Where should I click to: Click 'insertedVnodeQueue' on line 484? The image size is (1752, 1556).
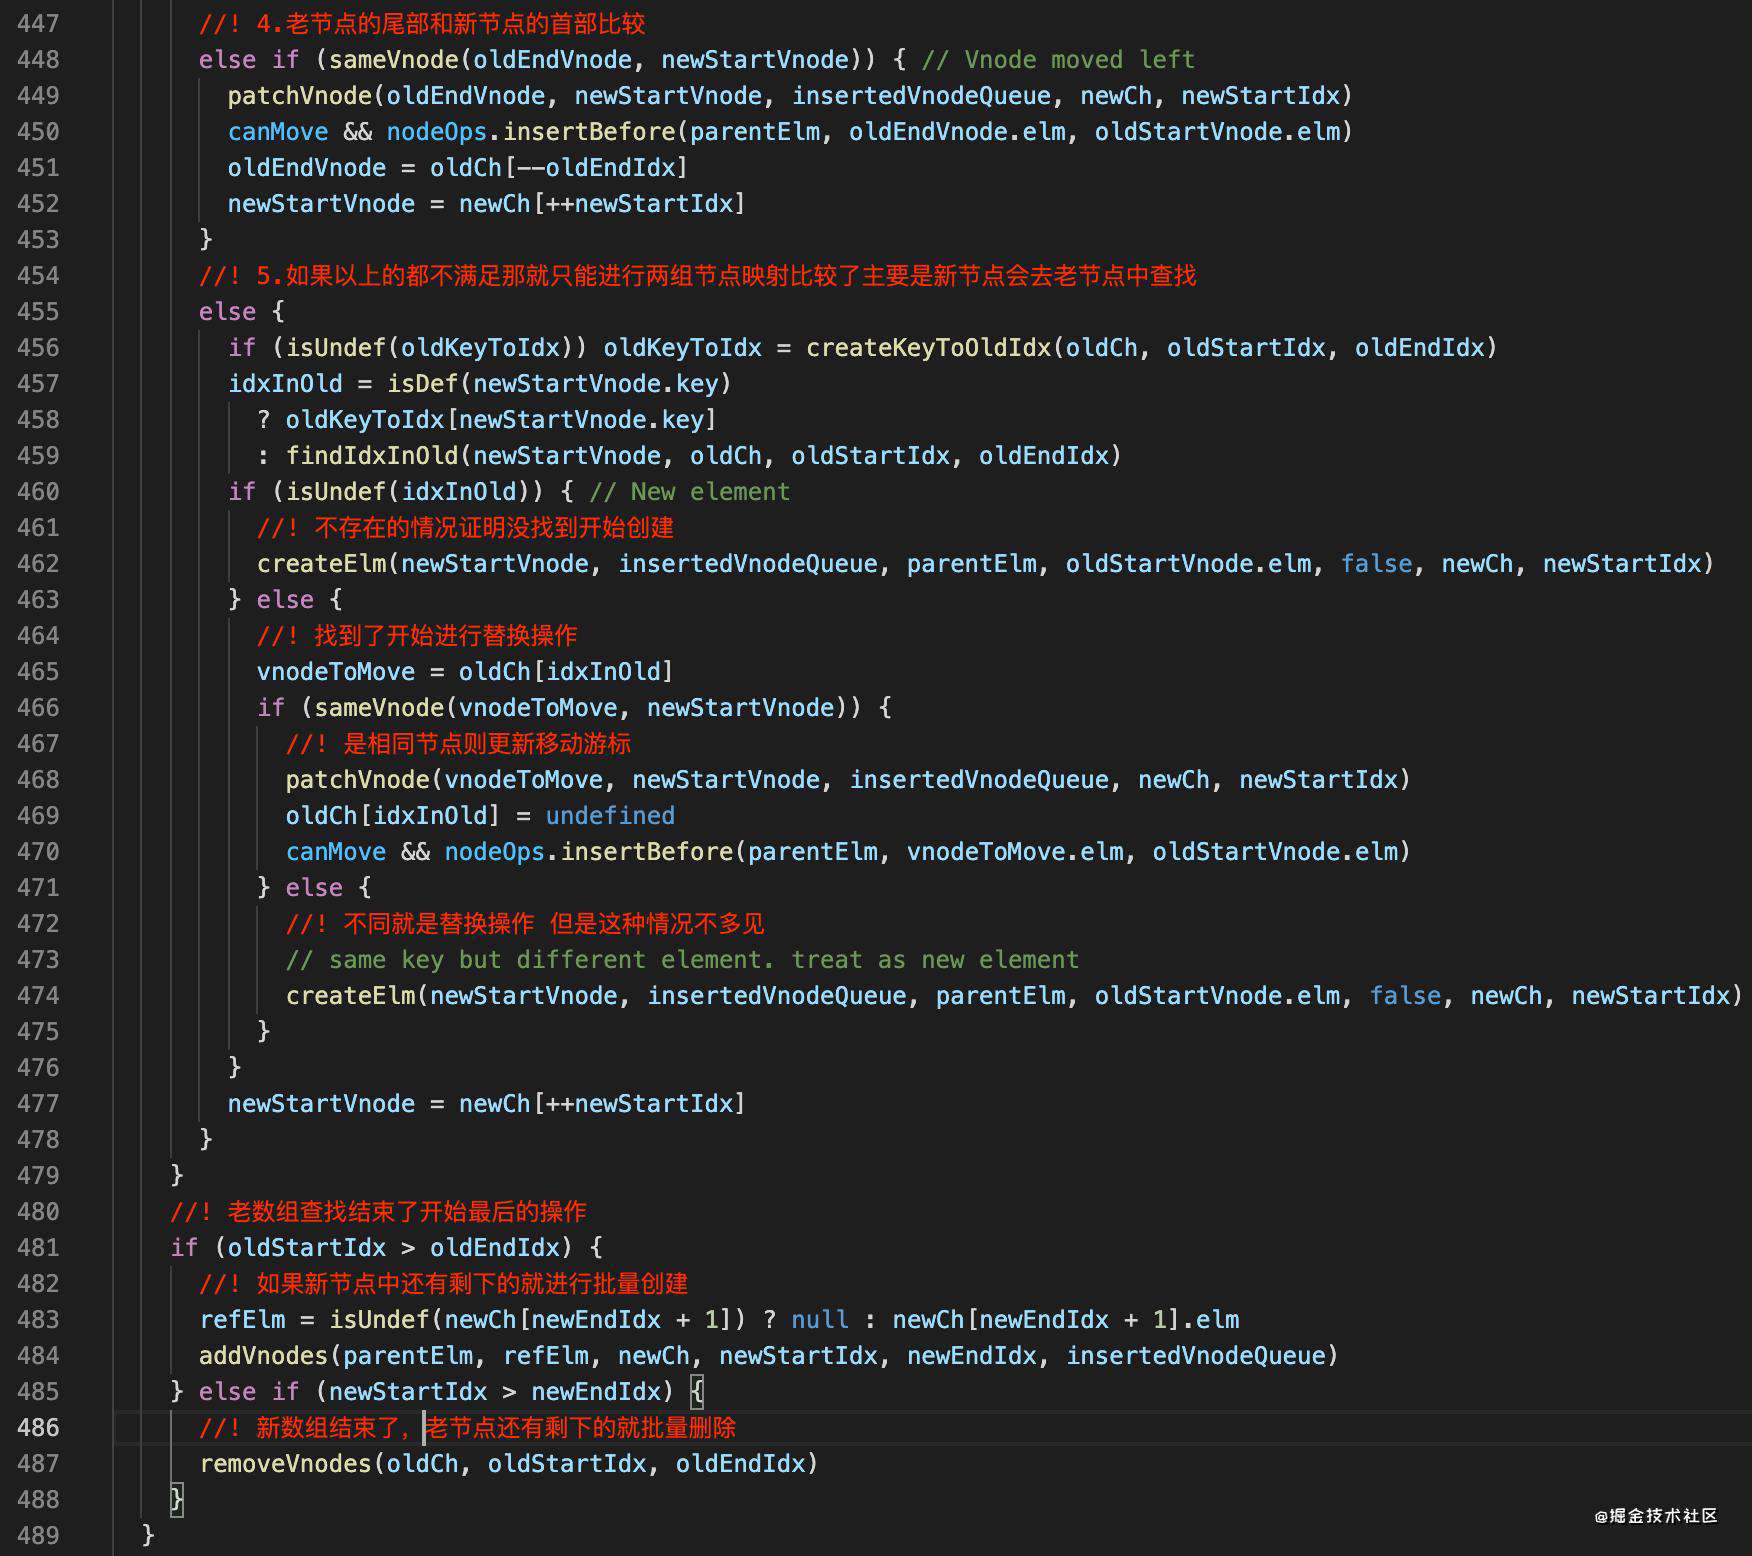[x=1195, y=1355]
